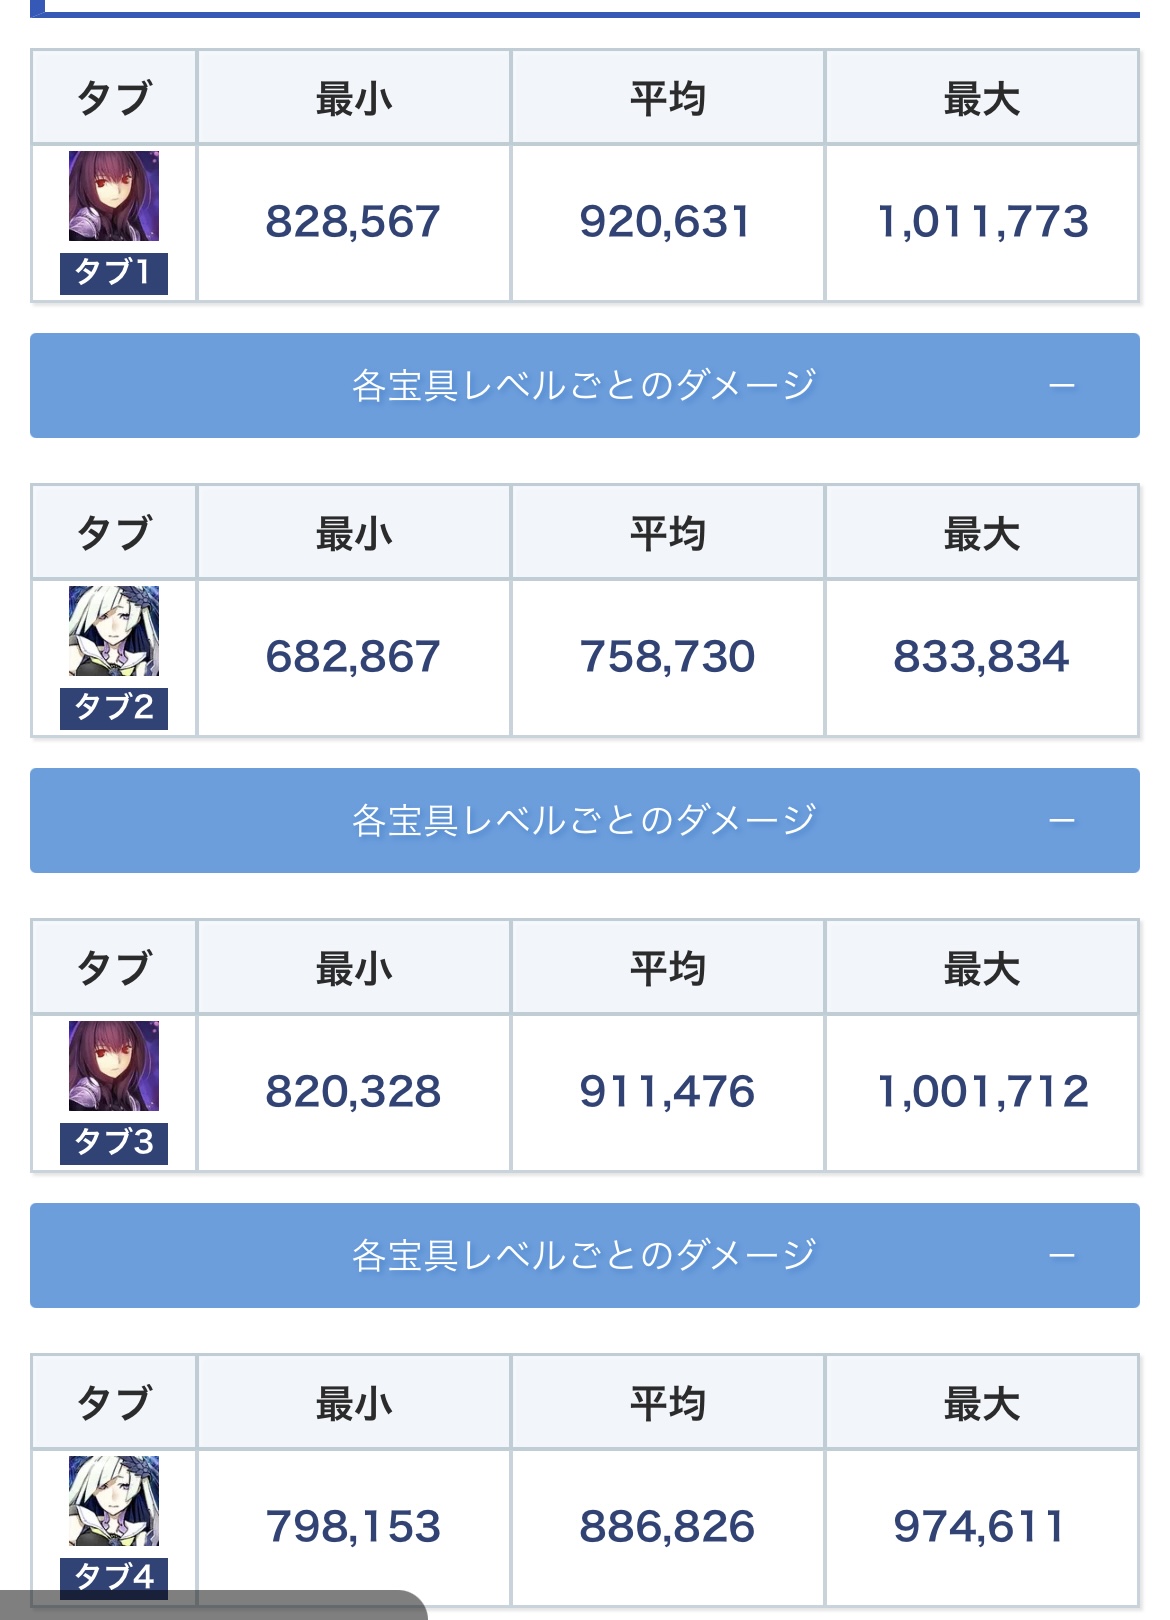Collapse second 各宝具レベルごとのダメージ section via minus
The height and width of the screenshot is (1620, 1170).
coord(1062,821)
